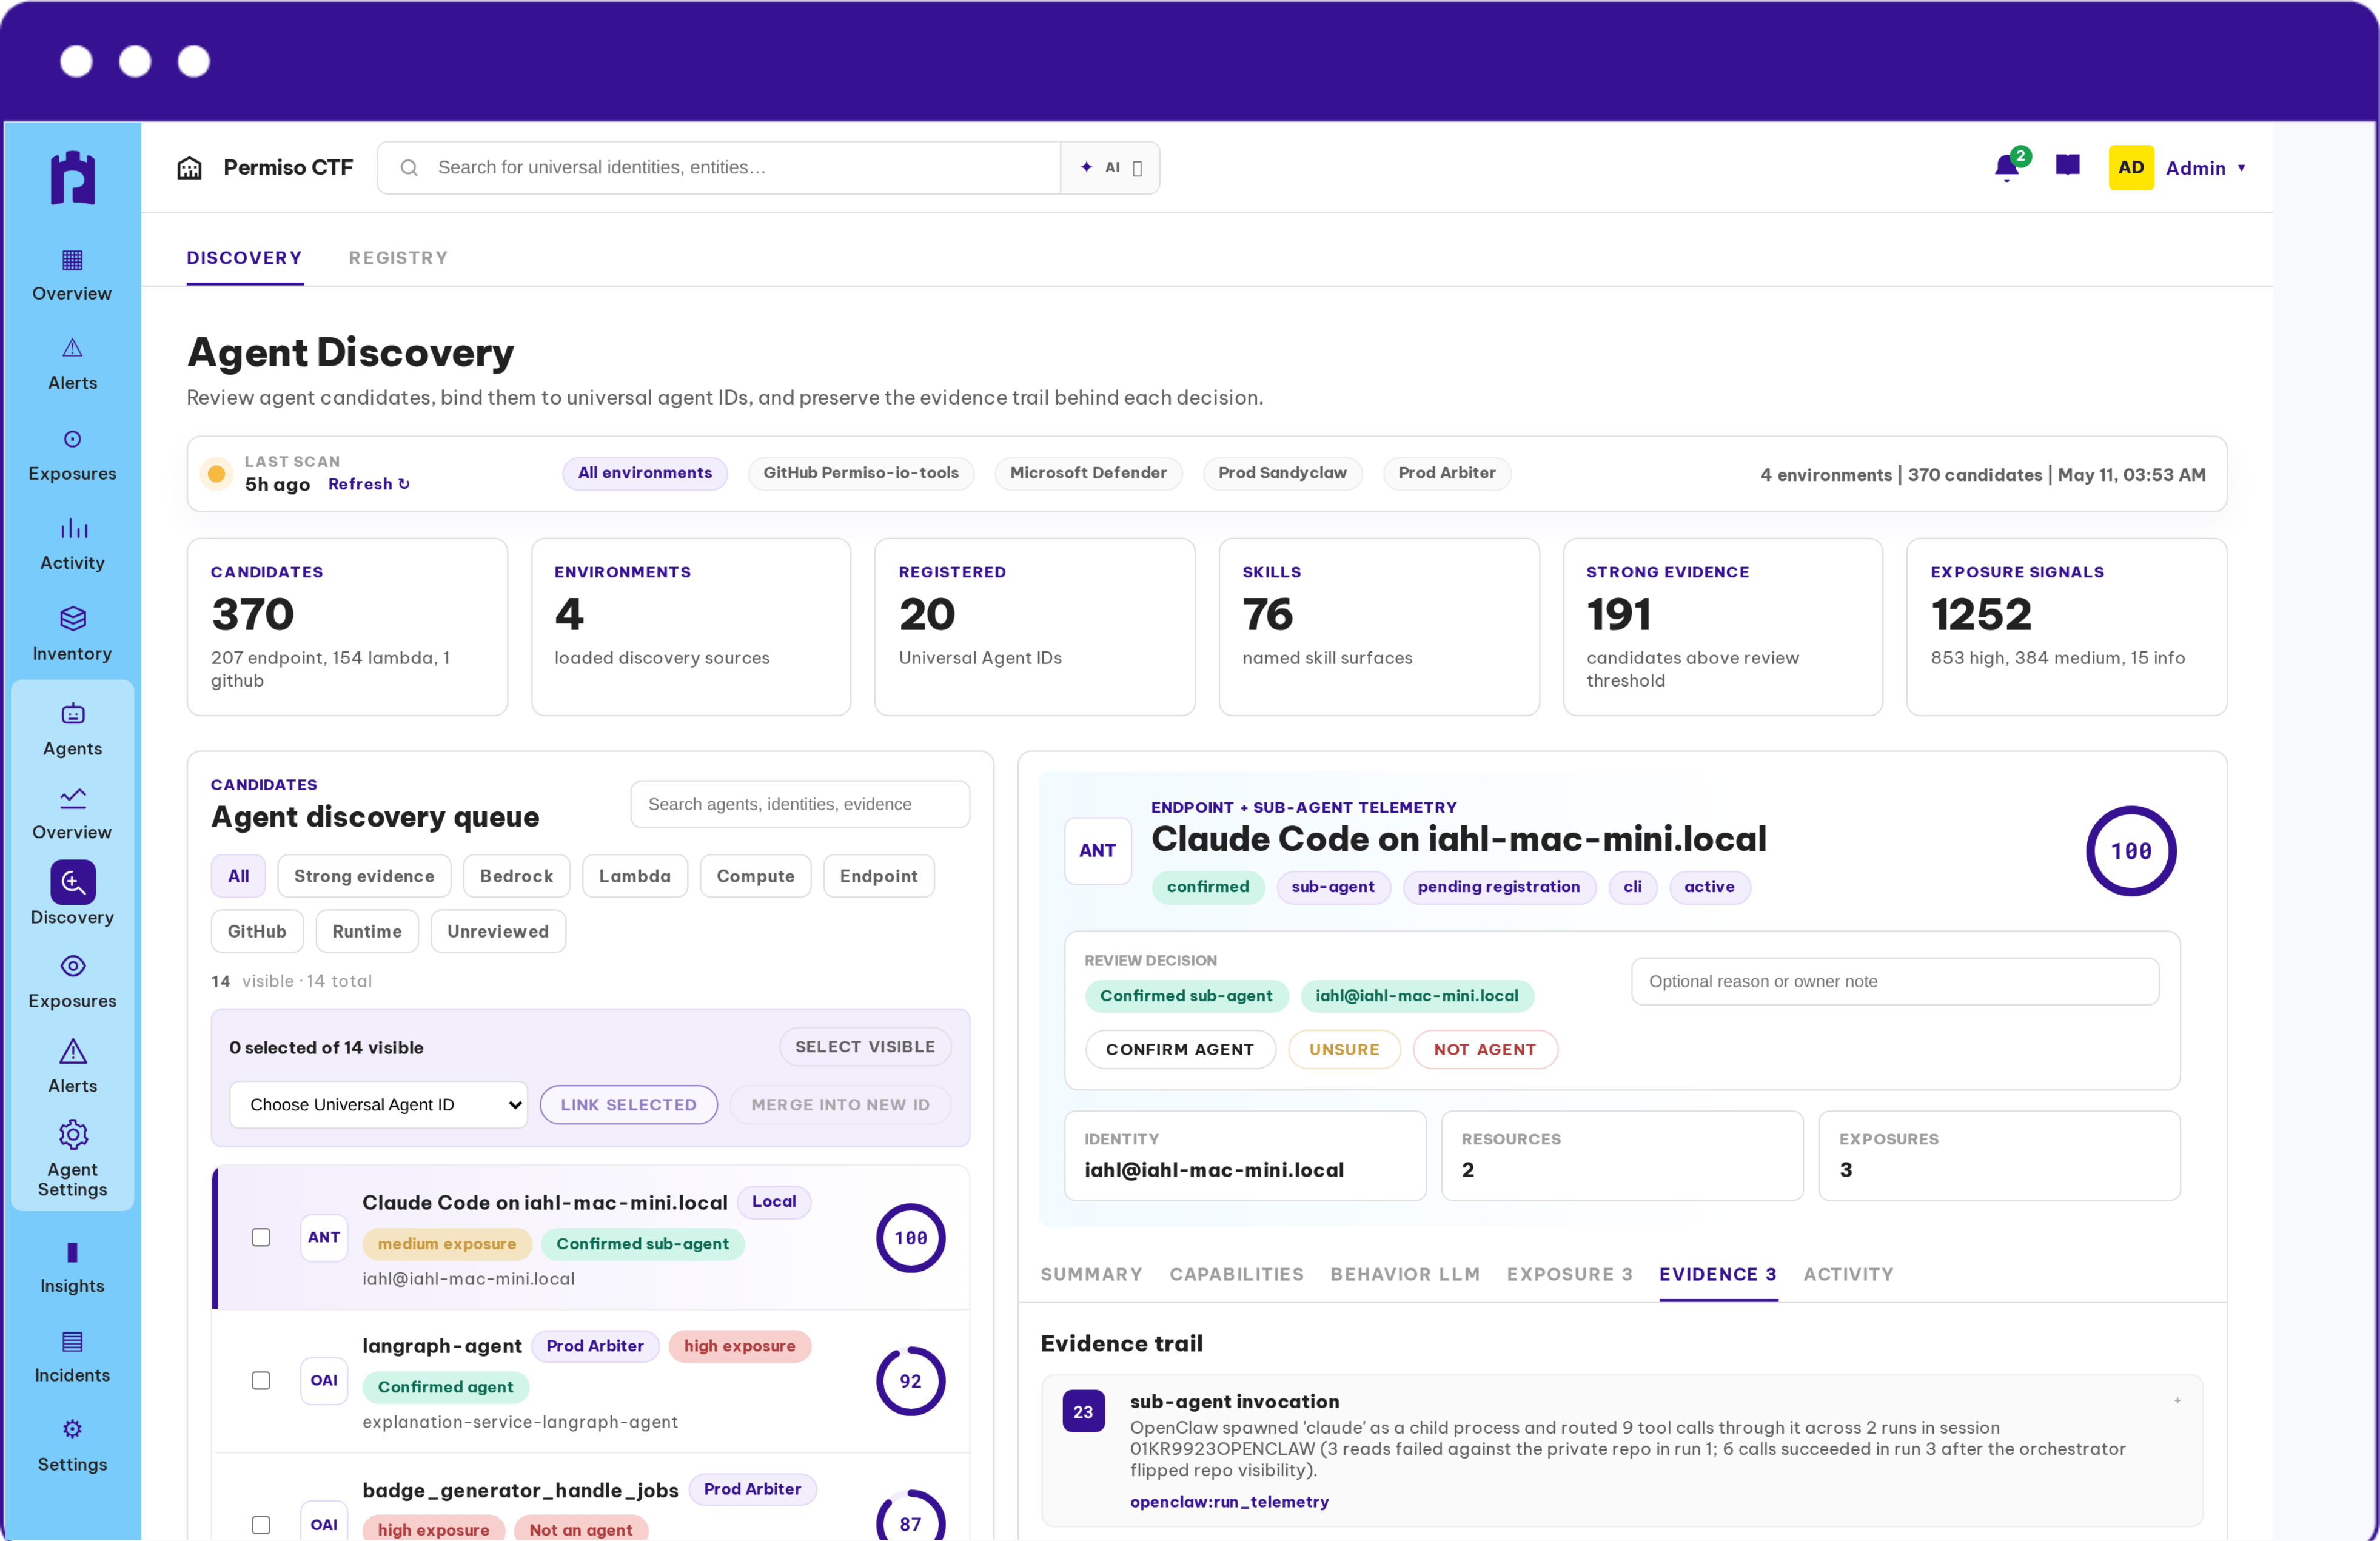This screenshot has width=2380, height=1541.
Task: Toggle the Lambda filter chip
Action: point(635,877)
